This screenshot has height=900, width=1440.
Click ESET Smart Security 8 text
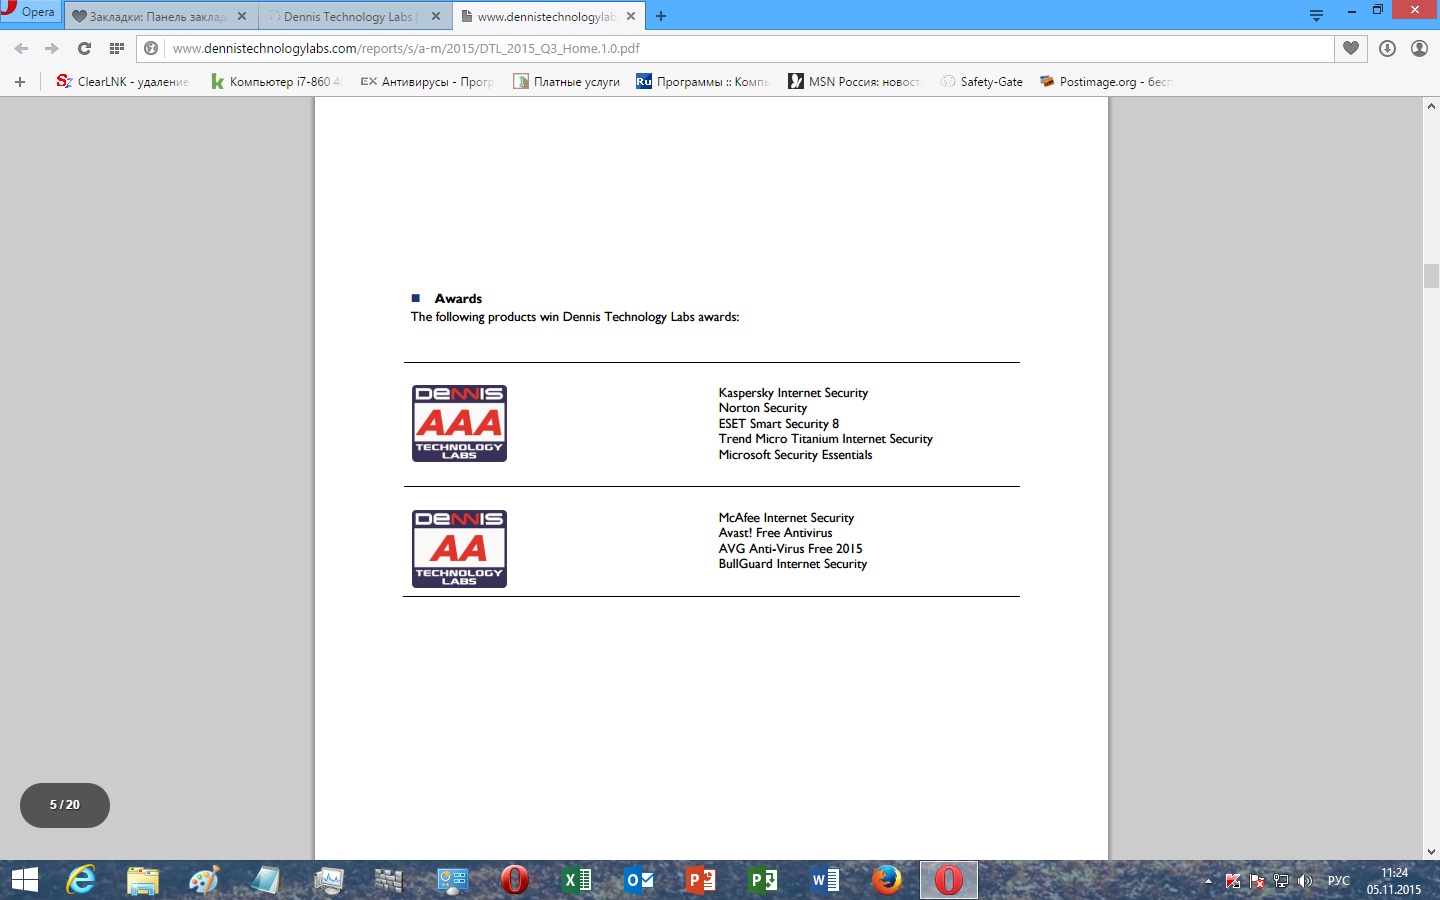[779, 424]
